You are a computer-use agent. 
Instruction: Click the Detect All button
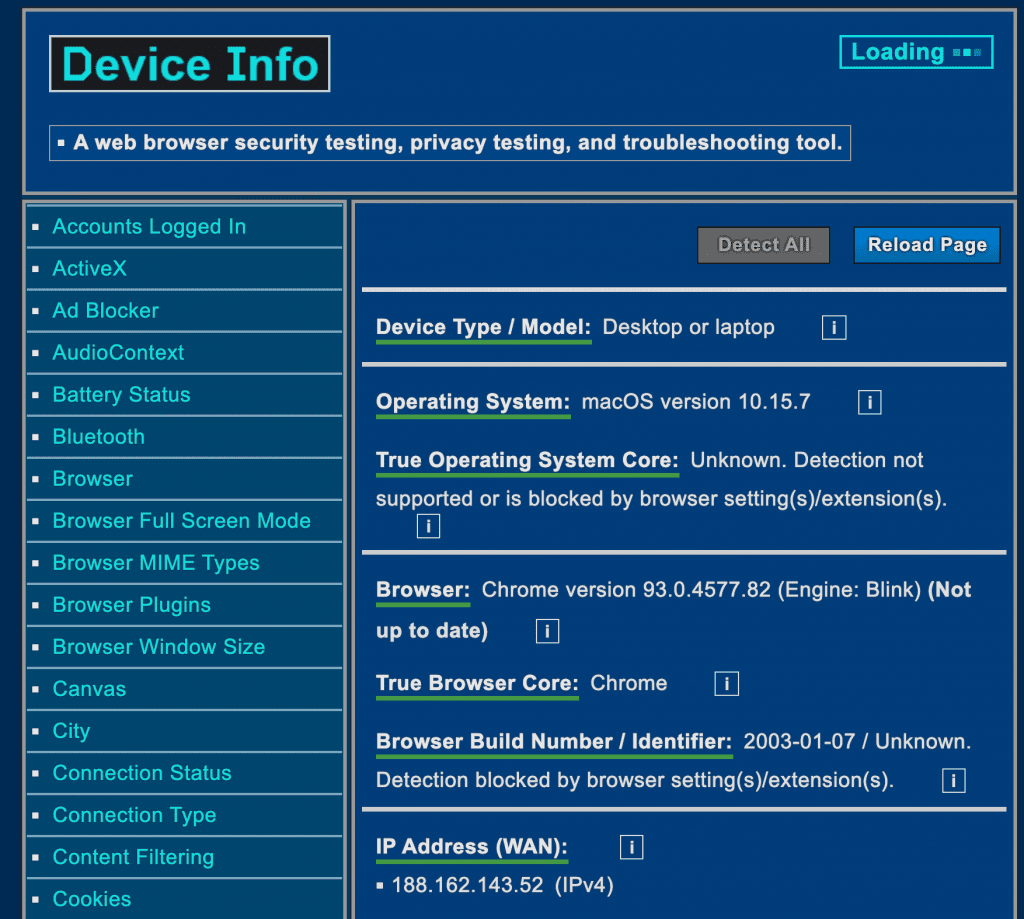763,245
